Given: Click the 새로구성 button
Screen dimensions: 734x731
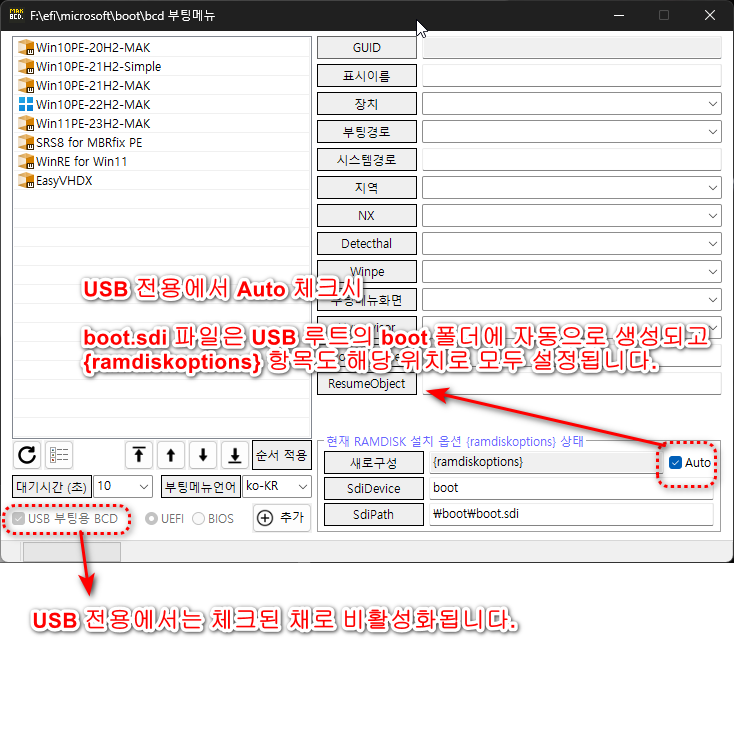Looking at the screenshot, I should (374, 462).
